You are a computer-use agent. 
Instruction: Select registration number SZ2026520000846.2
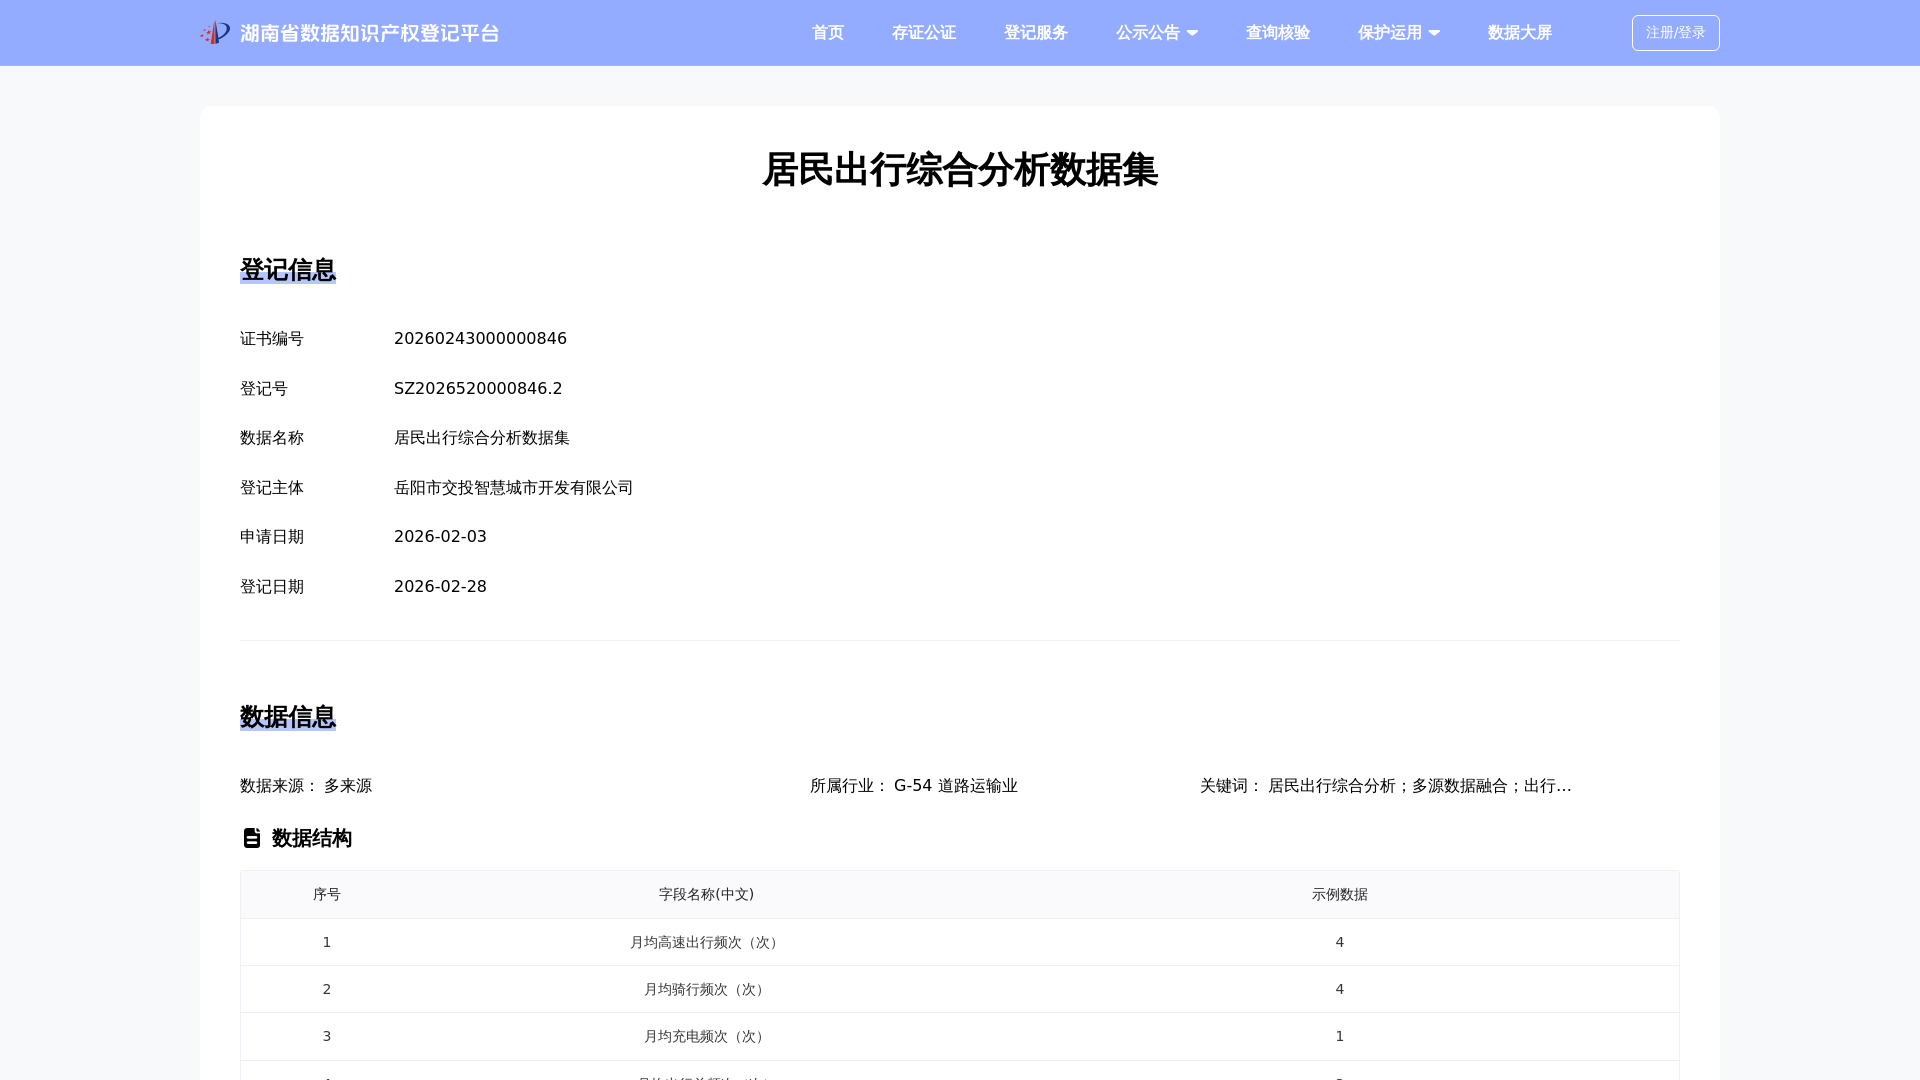click(x=478, y=389)
